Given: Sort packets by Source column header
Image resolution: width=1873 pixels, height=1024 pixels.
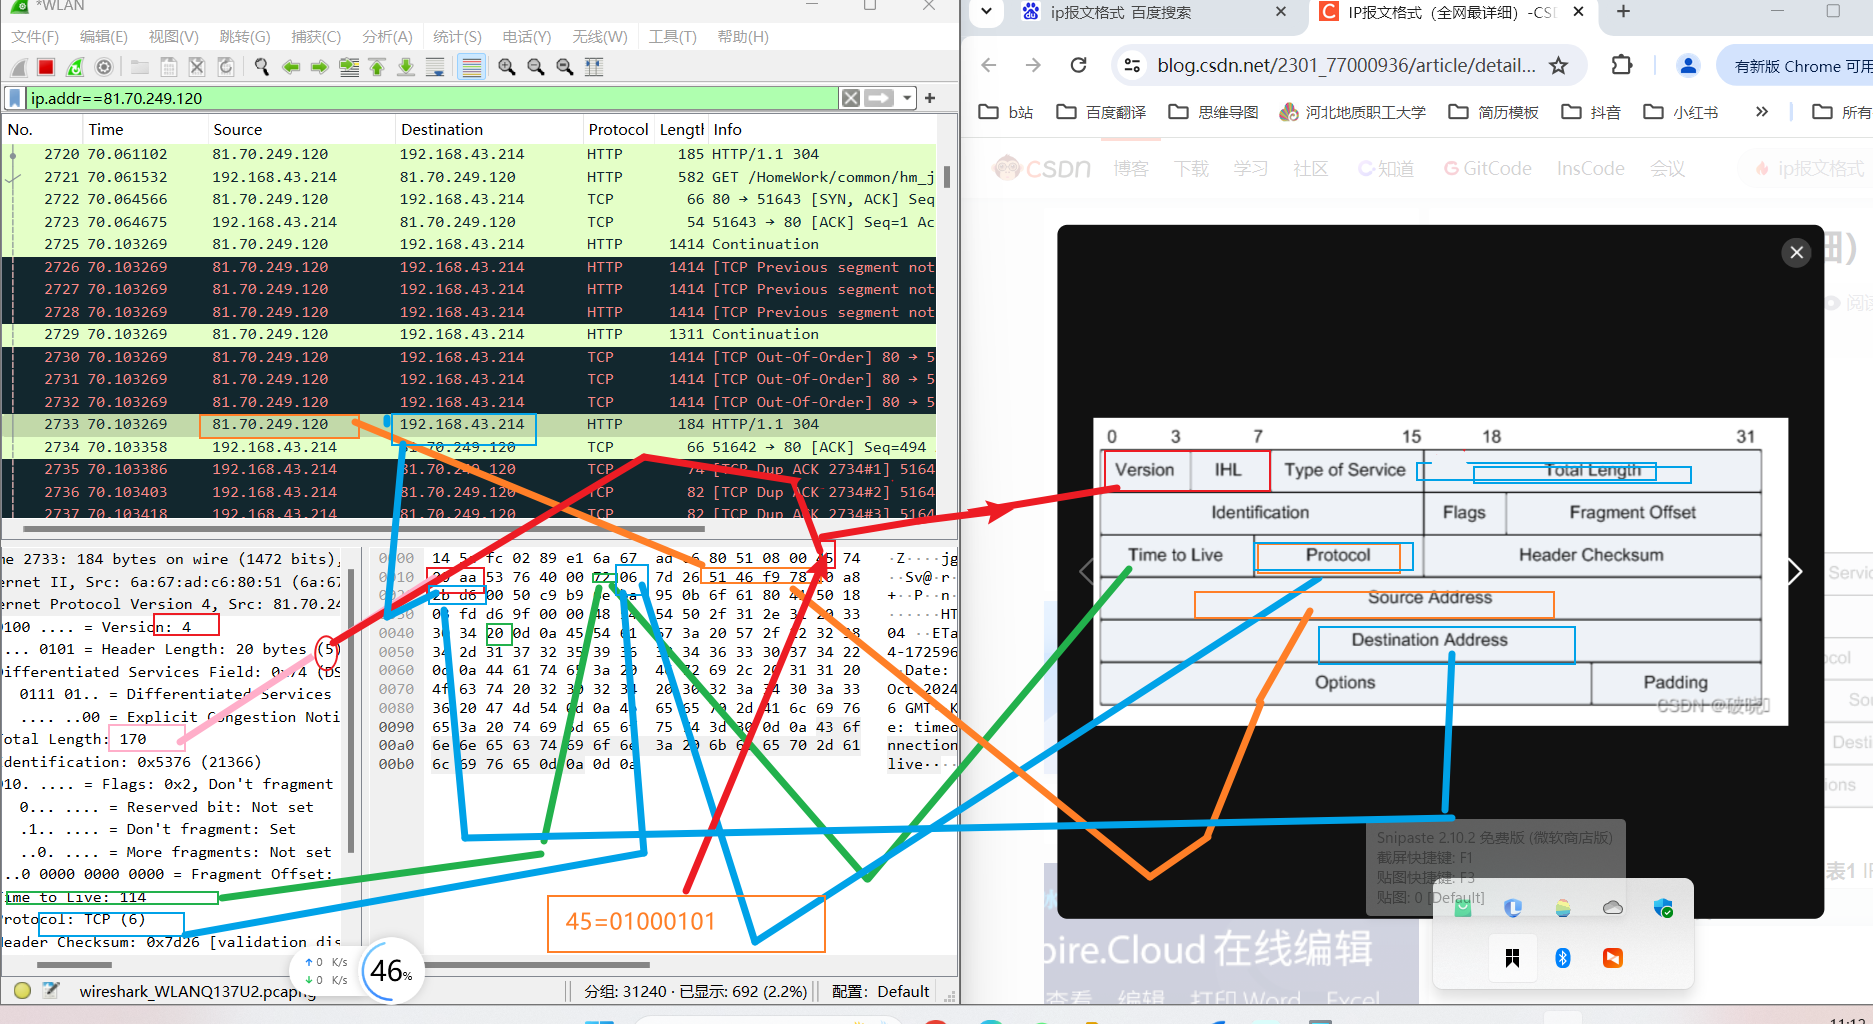Looking at the screenshot, I should tap(301, 130).
